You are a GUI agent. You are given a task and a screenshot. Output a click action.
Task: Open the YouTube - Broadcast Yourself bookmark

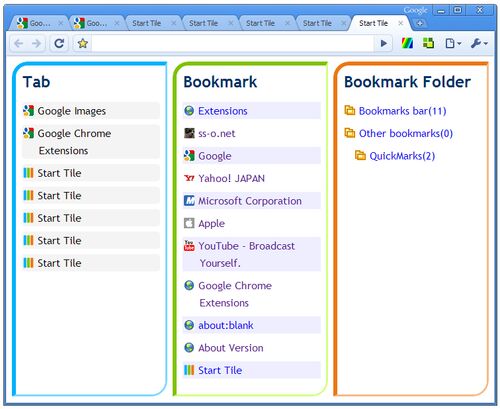[x=252, y=254]
